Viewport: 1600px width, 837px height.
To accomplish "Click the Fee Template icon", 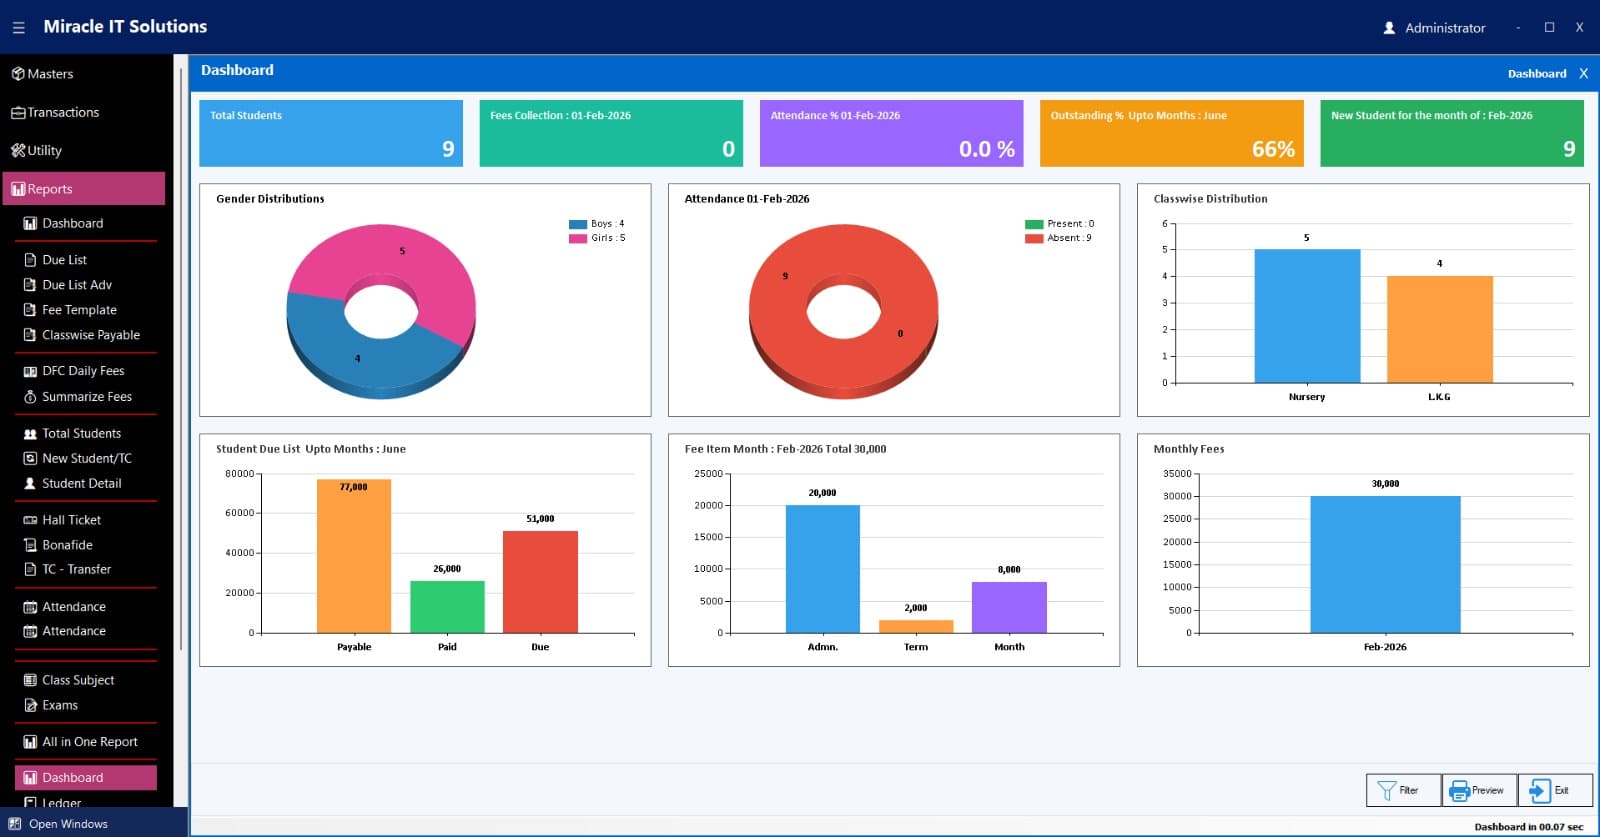I will pos(30,310).
